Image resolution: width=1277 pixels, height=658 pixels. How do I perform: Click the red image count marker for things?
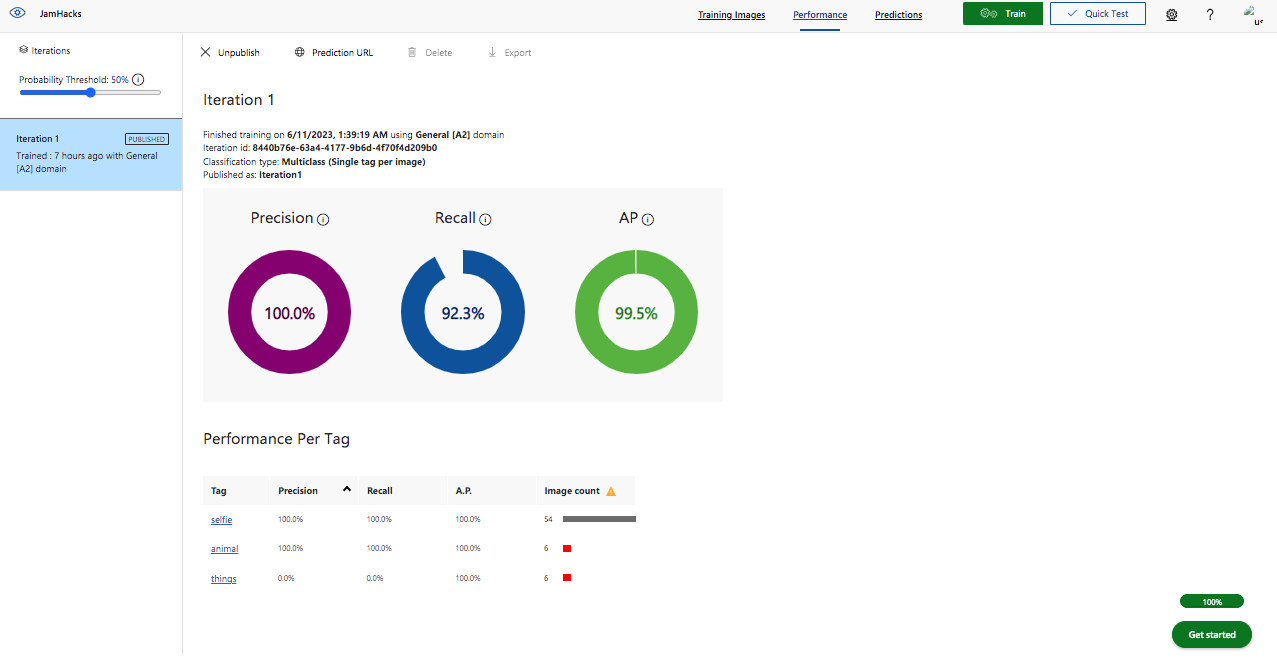(x=567, y=578)
